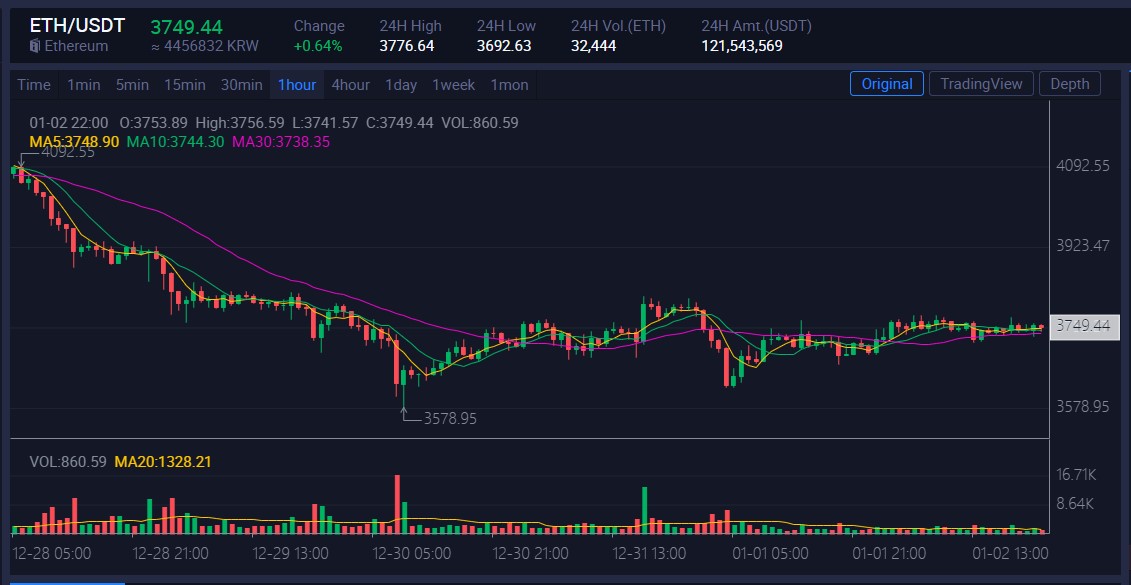Select the Time chart interval
This screenshot has width=1131, height=585.
click(34, 85)
